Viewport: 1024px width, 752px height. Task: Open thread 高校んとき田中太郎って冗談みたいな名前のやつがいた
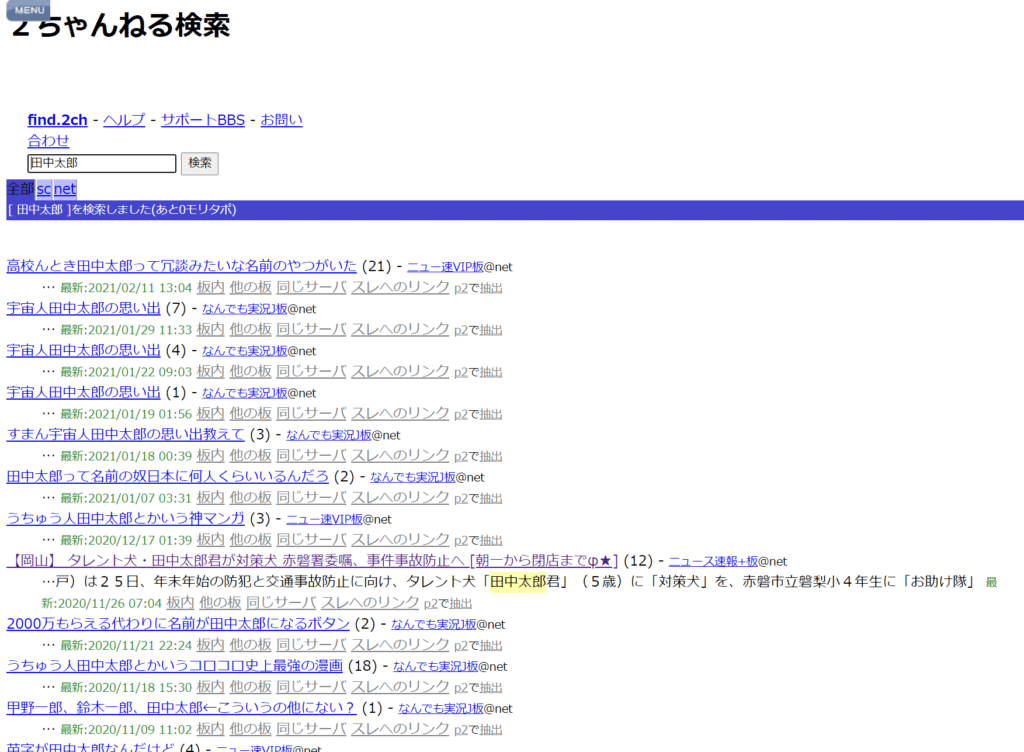182,266
